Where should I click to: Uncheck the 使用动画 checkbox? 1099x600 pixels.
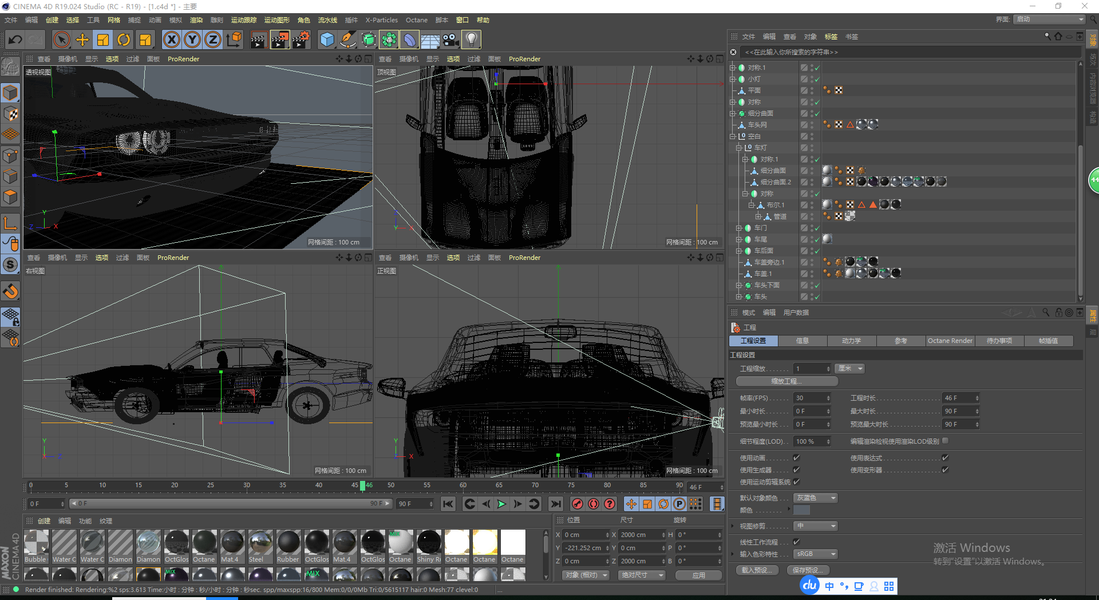(796, 458)
